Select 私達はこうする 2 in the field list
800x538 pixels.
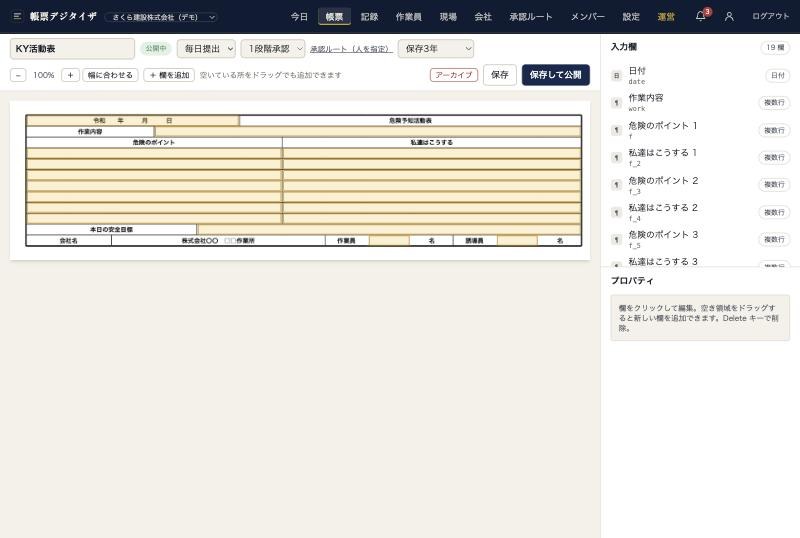coord(700,212)
